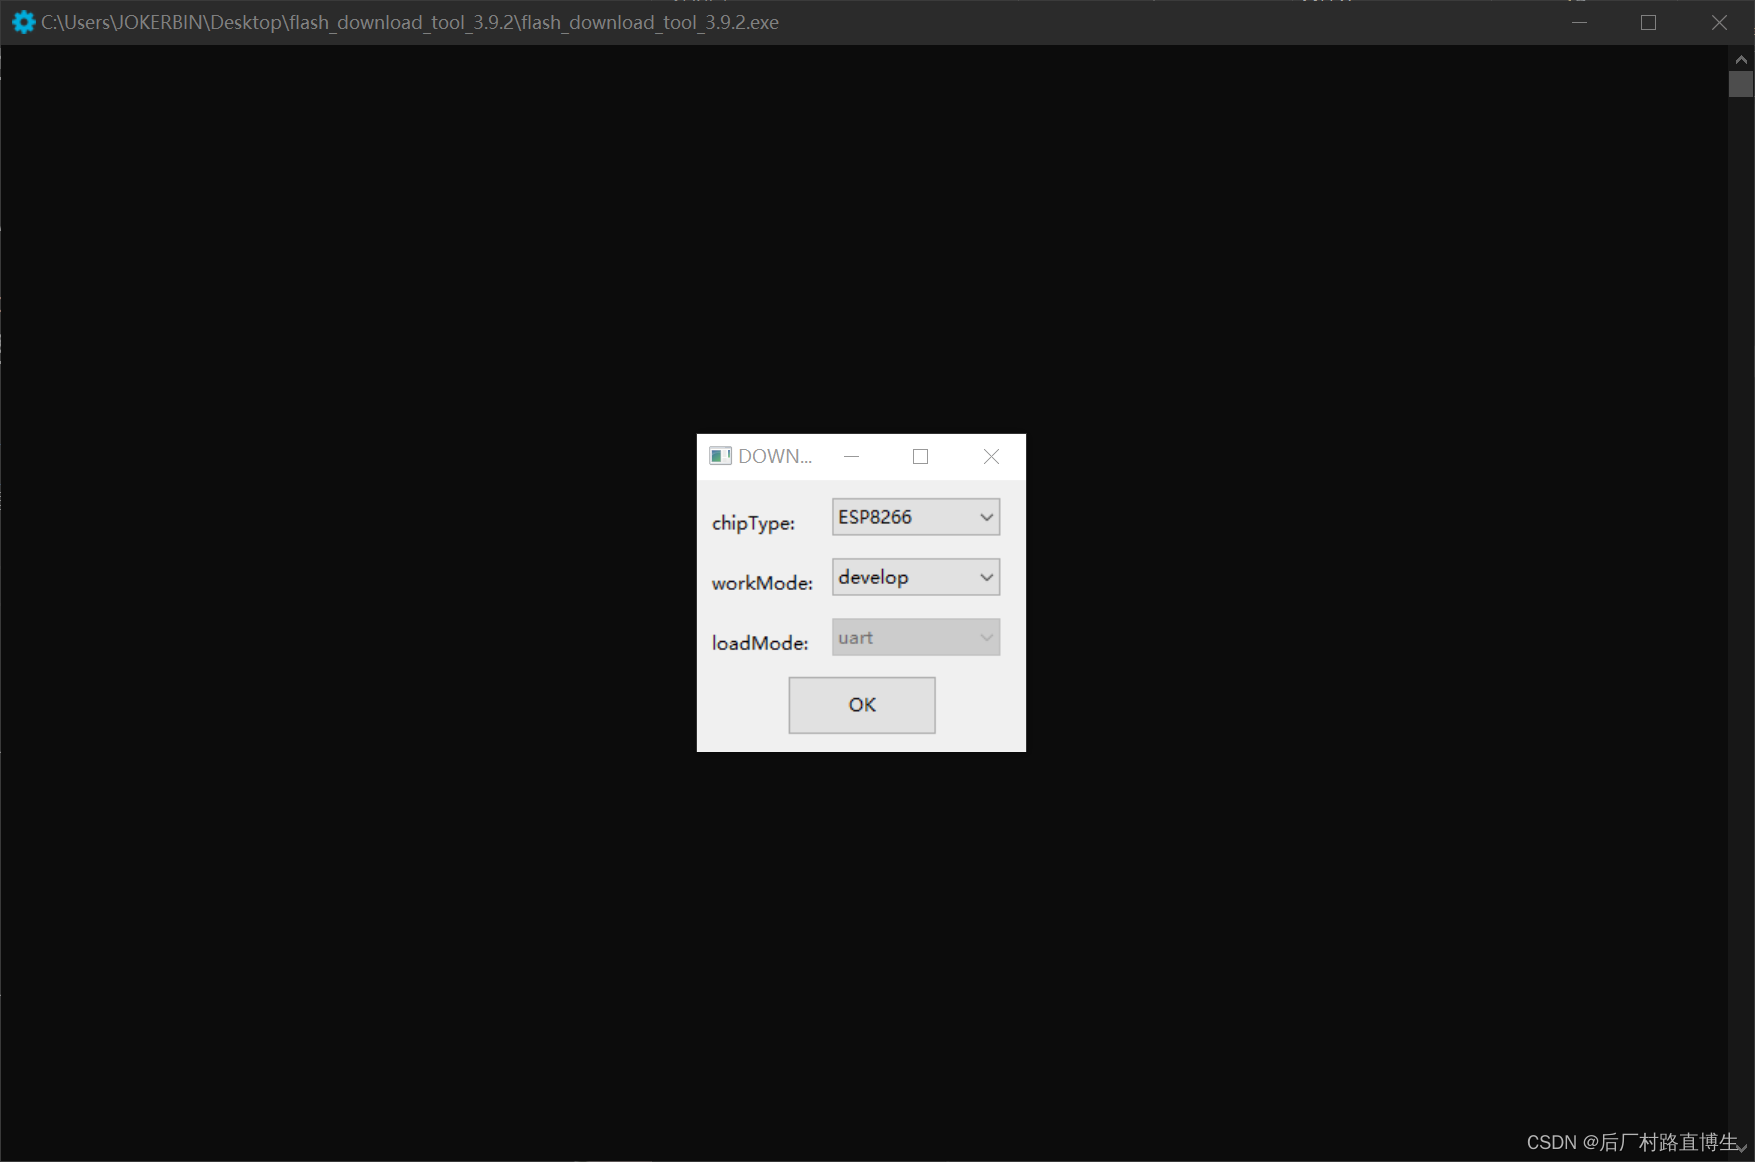The width and height of the screenshot is (1755, 1162).
Task: Select develop in the workMode field
Action: coord(872,576)
